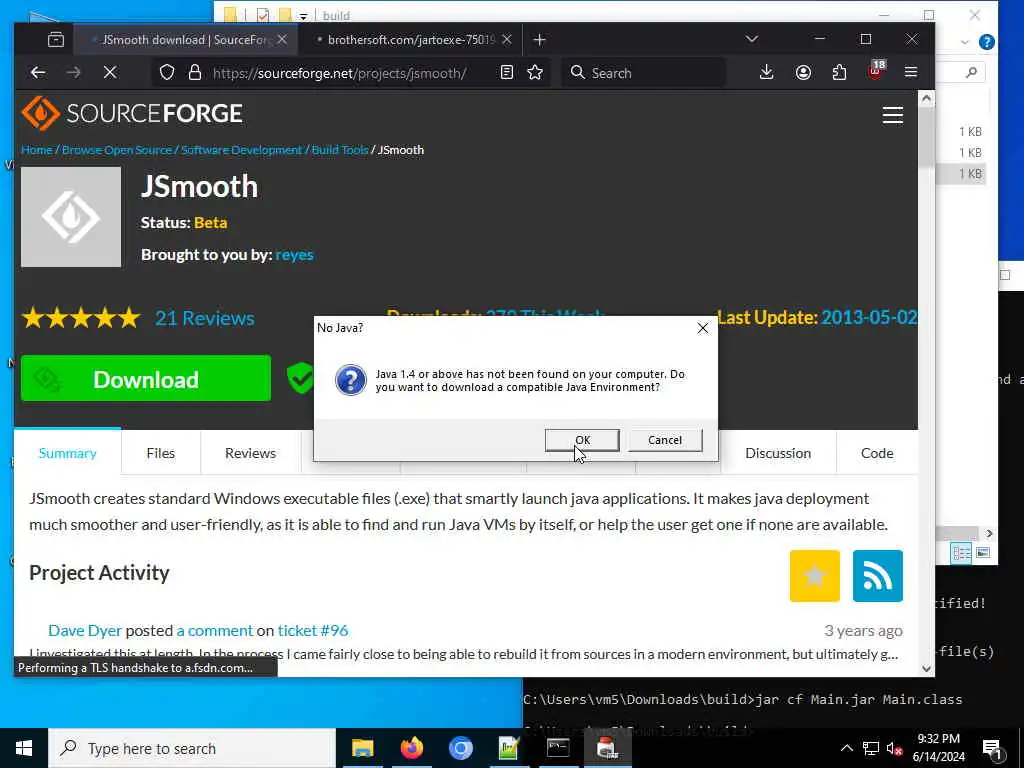The width and height of the screenshot is (1024, 768).
Task: Click the Explorer window help icon
Action: pyautogui.click(x=986, y=42)
